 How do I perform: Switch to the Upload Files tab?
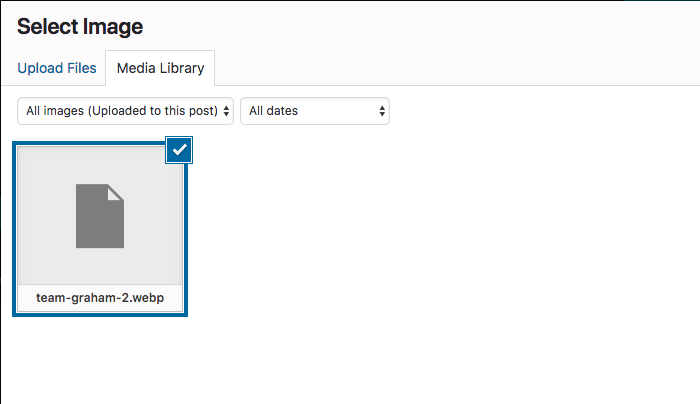pos(57,68)
